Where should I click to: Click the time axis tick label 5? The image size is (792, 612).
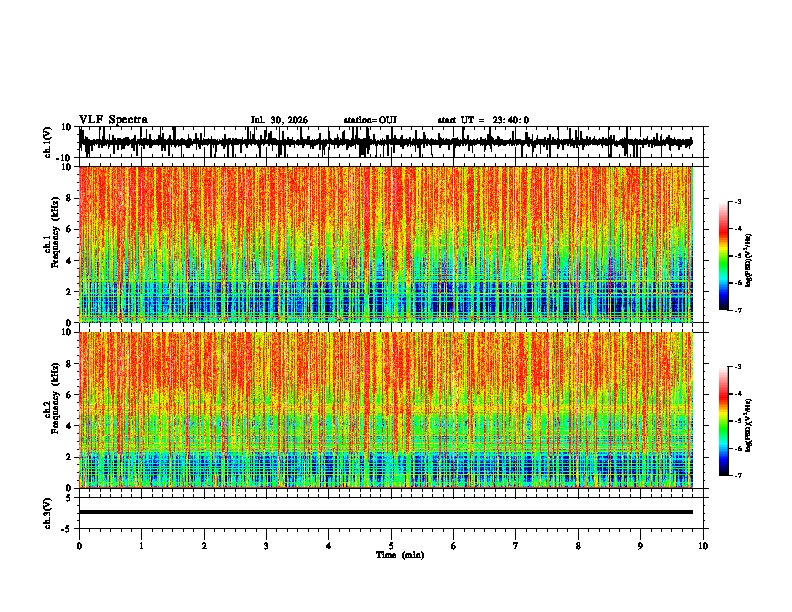pos(391,546)
